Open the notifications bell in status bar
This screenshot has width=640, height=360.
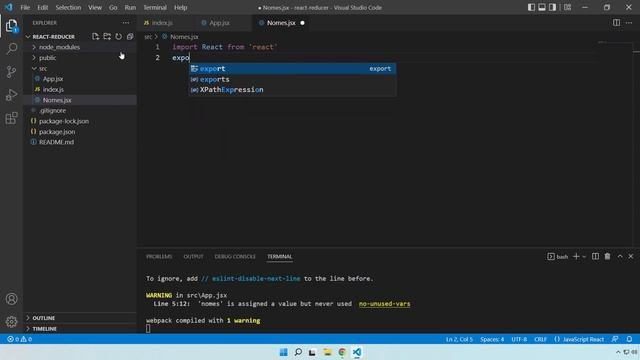pos(629,339)
